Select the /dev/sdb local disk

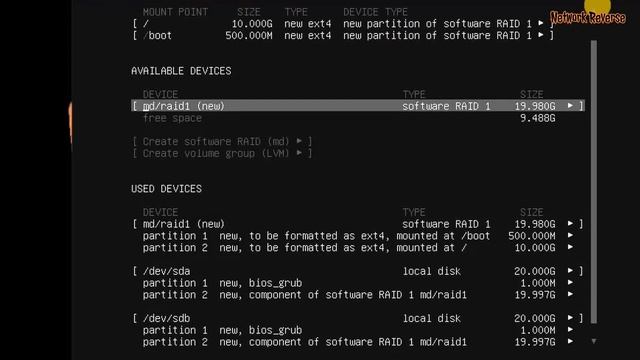click(x=358, y=318)
